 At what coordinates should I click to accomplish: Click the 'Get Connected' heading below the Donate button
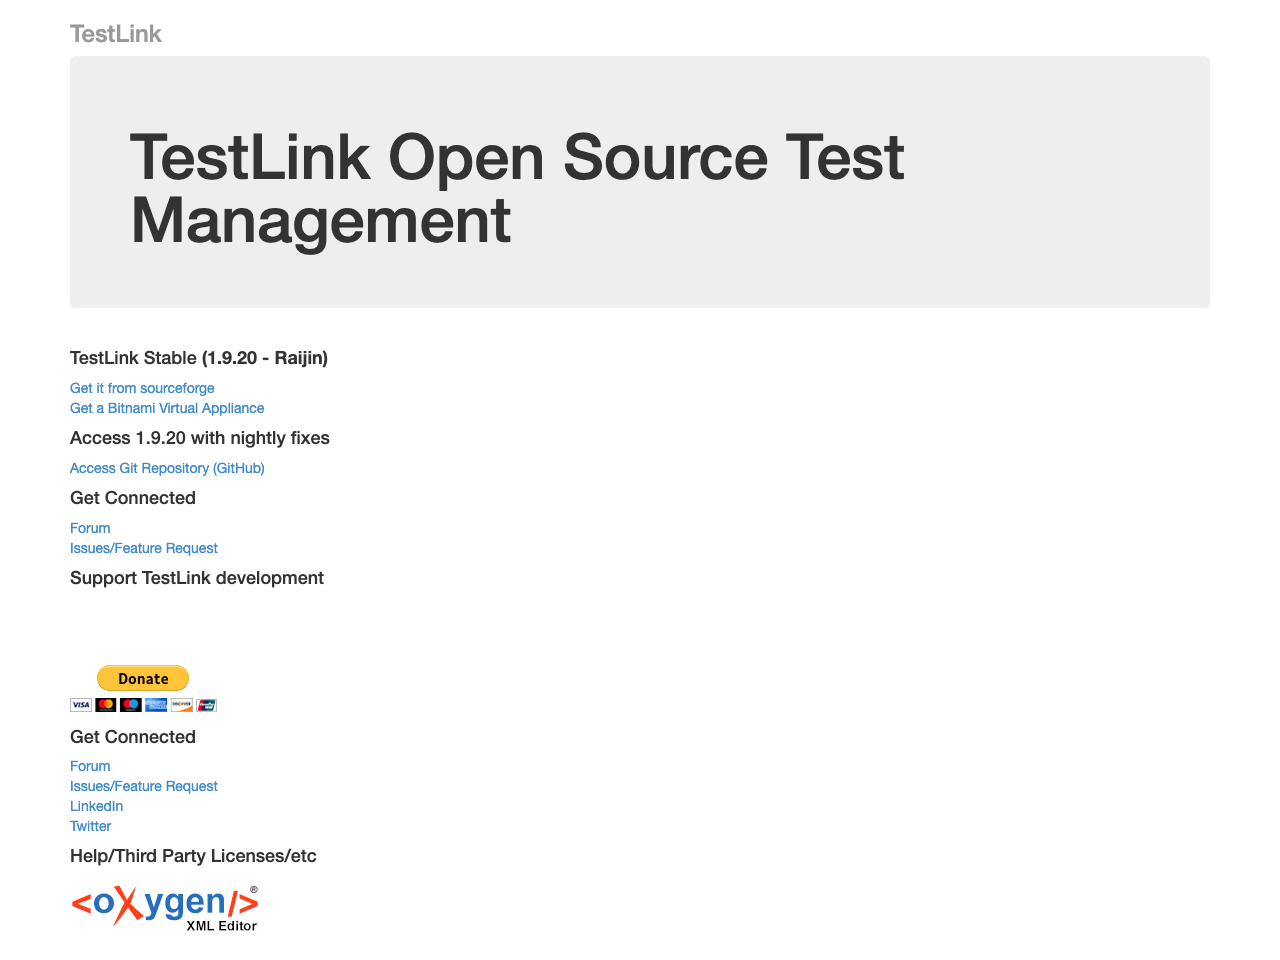[x=133, y=737]
